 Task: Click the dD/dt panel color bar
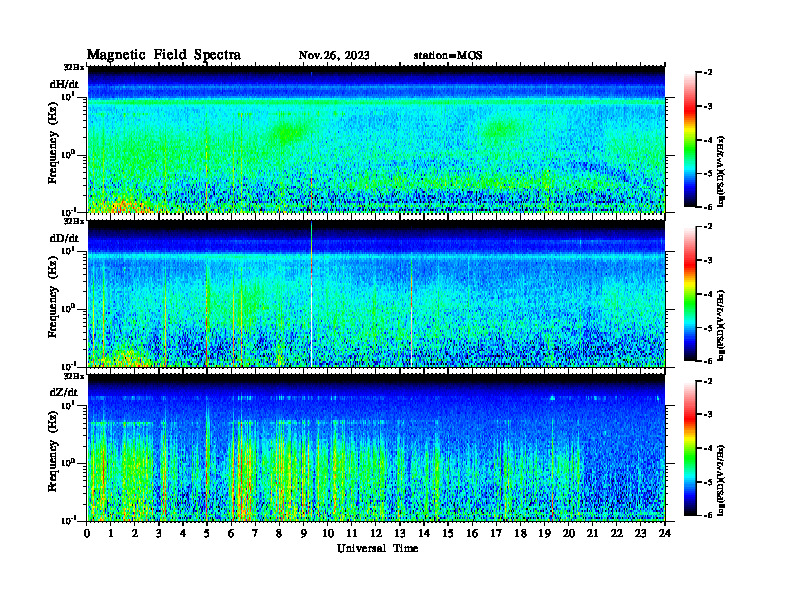(690, 293)
